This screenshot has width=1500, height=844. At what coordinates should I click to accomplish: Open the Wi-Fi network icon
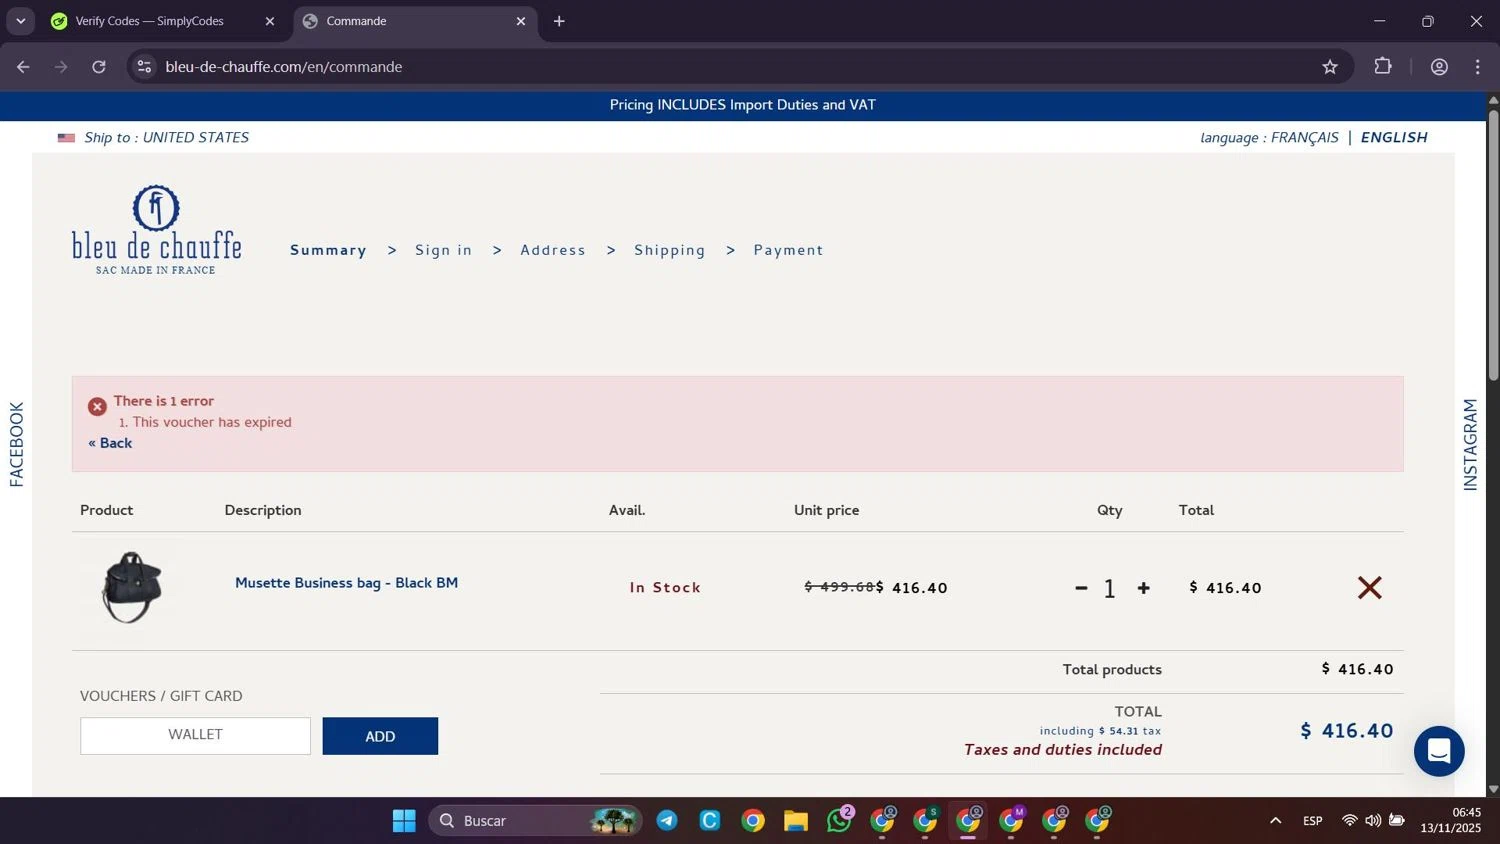click(1349, 821)
